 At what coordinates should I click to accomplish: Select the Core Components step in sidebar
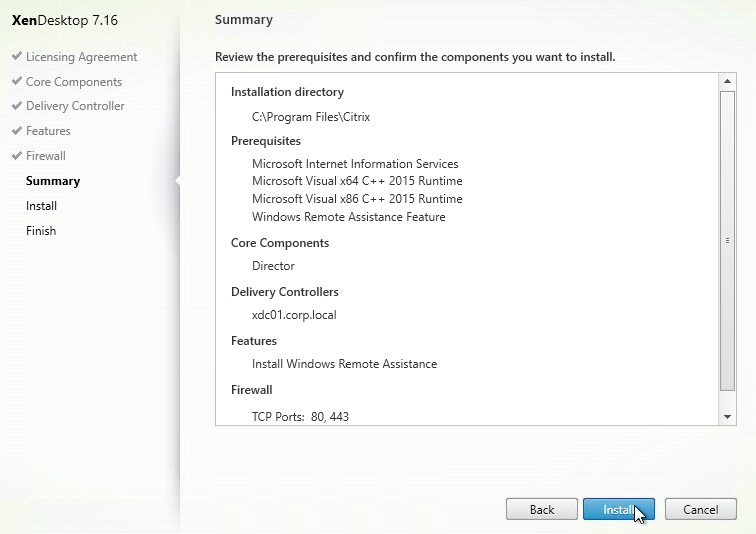(74, 82)
